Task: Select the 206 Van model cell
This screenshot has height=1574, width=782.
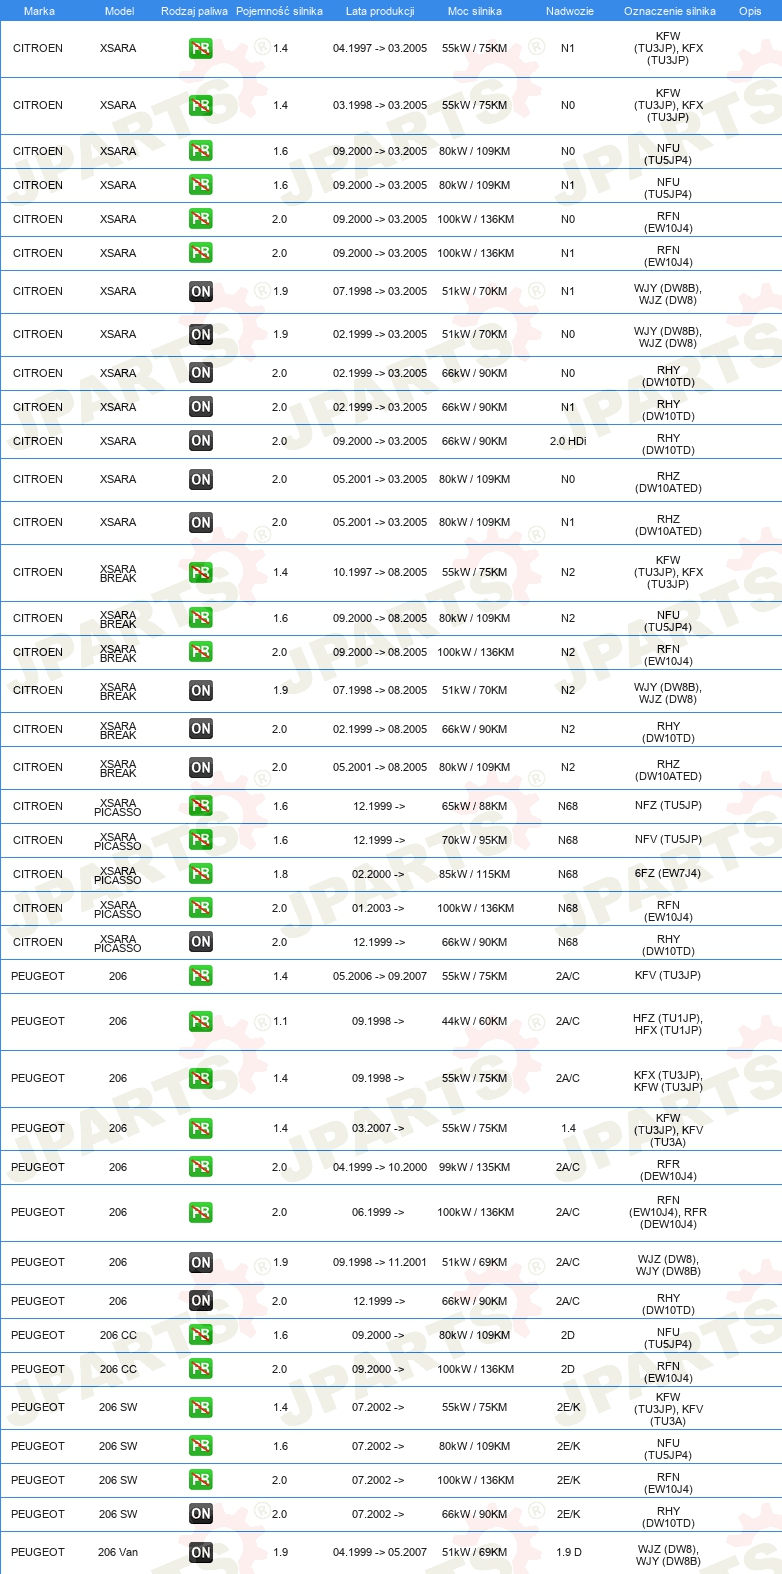Action: click(118, 1552)
